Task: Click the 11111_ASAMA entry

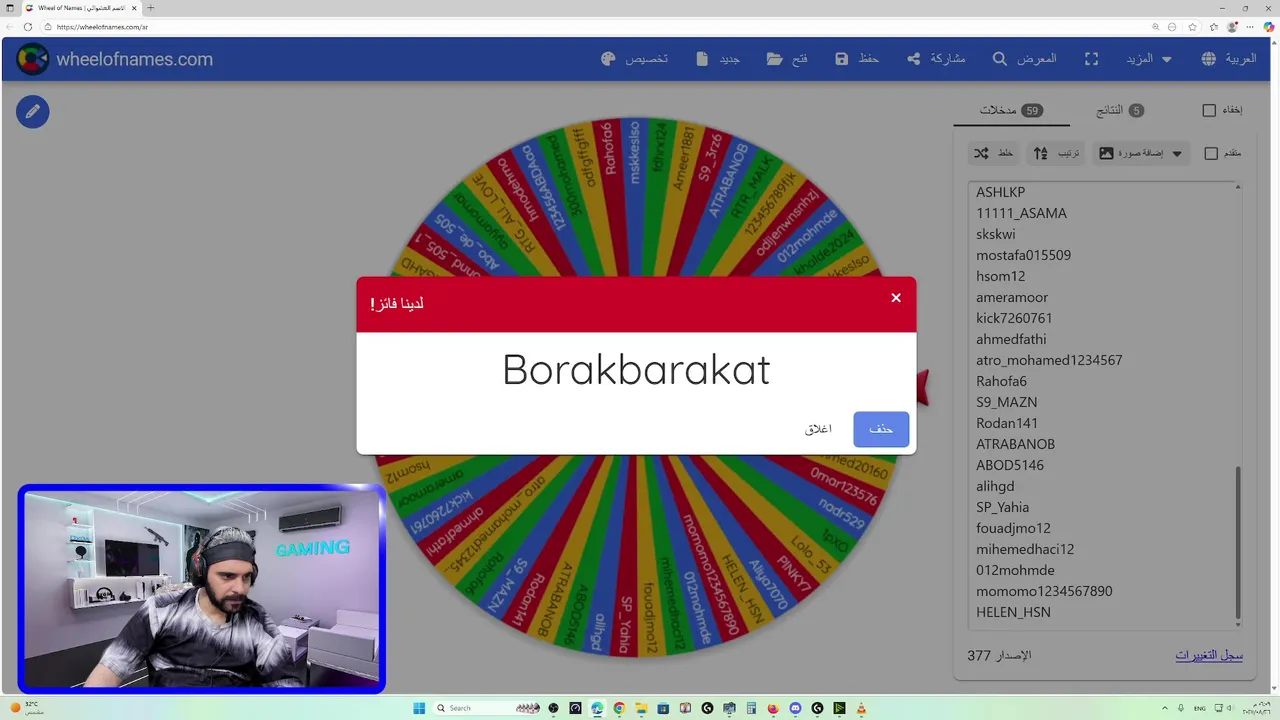Action: (1021, 213)
